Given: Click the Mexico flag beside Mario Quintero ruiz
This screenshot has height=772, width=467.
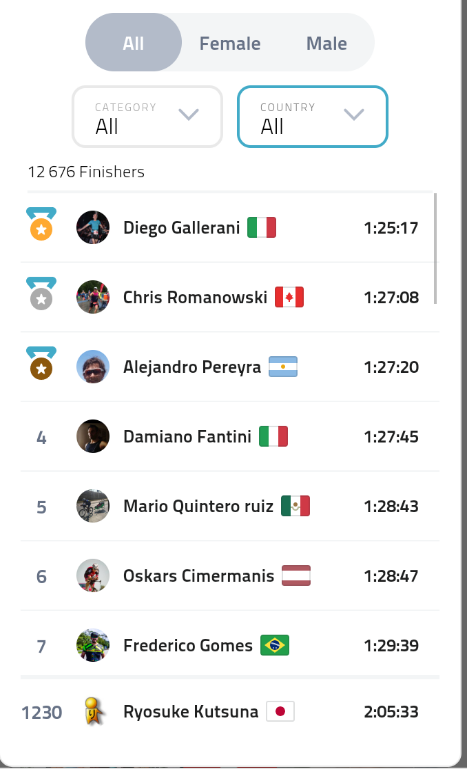Looking at the screenshot, I should 295,506.
